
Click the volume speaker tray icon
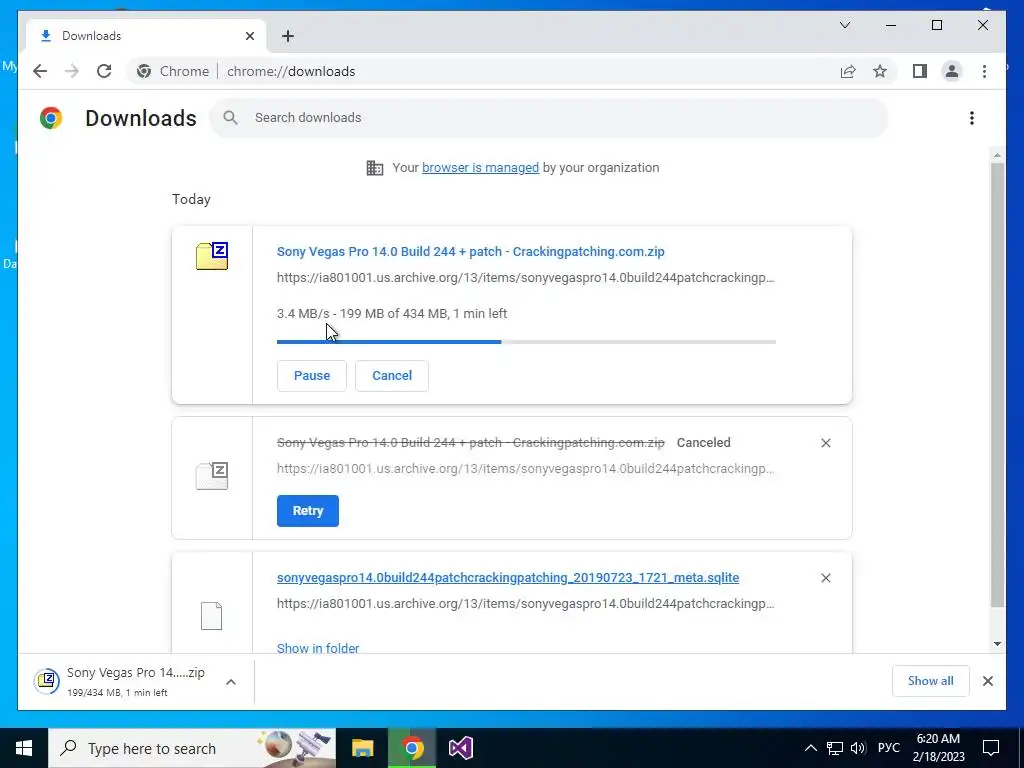858,748
